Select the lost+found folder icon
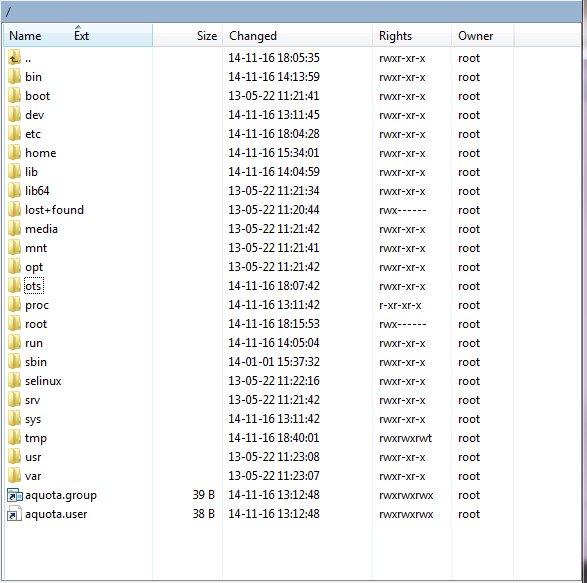This screenshot has width=587, height=583. point(14,210)
